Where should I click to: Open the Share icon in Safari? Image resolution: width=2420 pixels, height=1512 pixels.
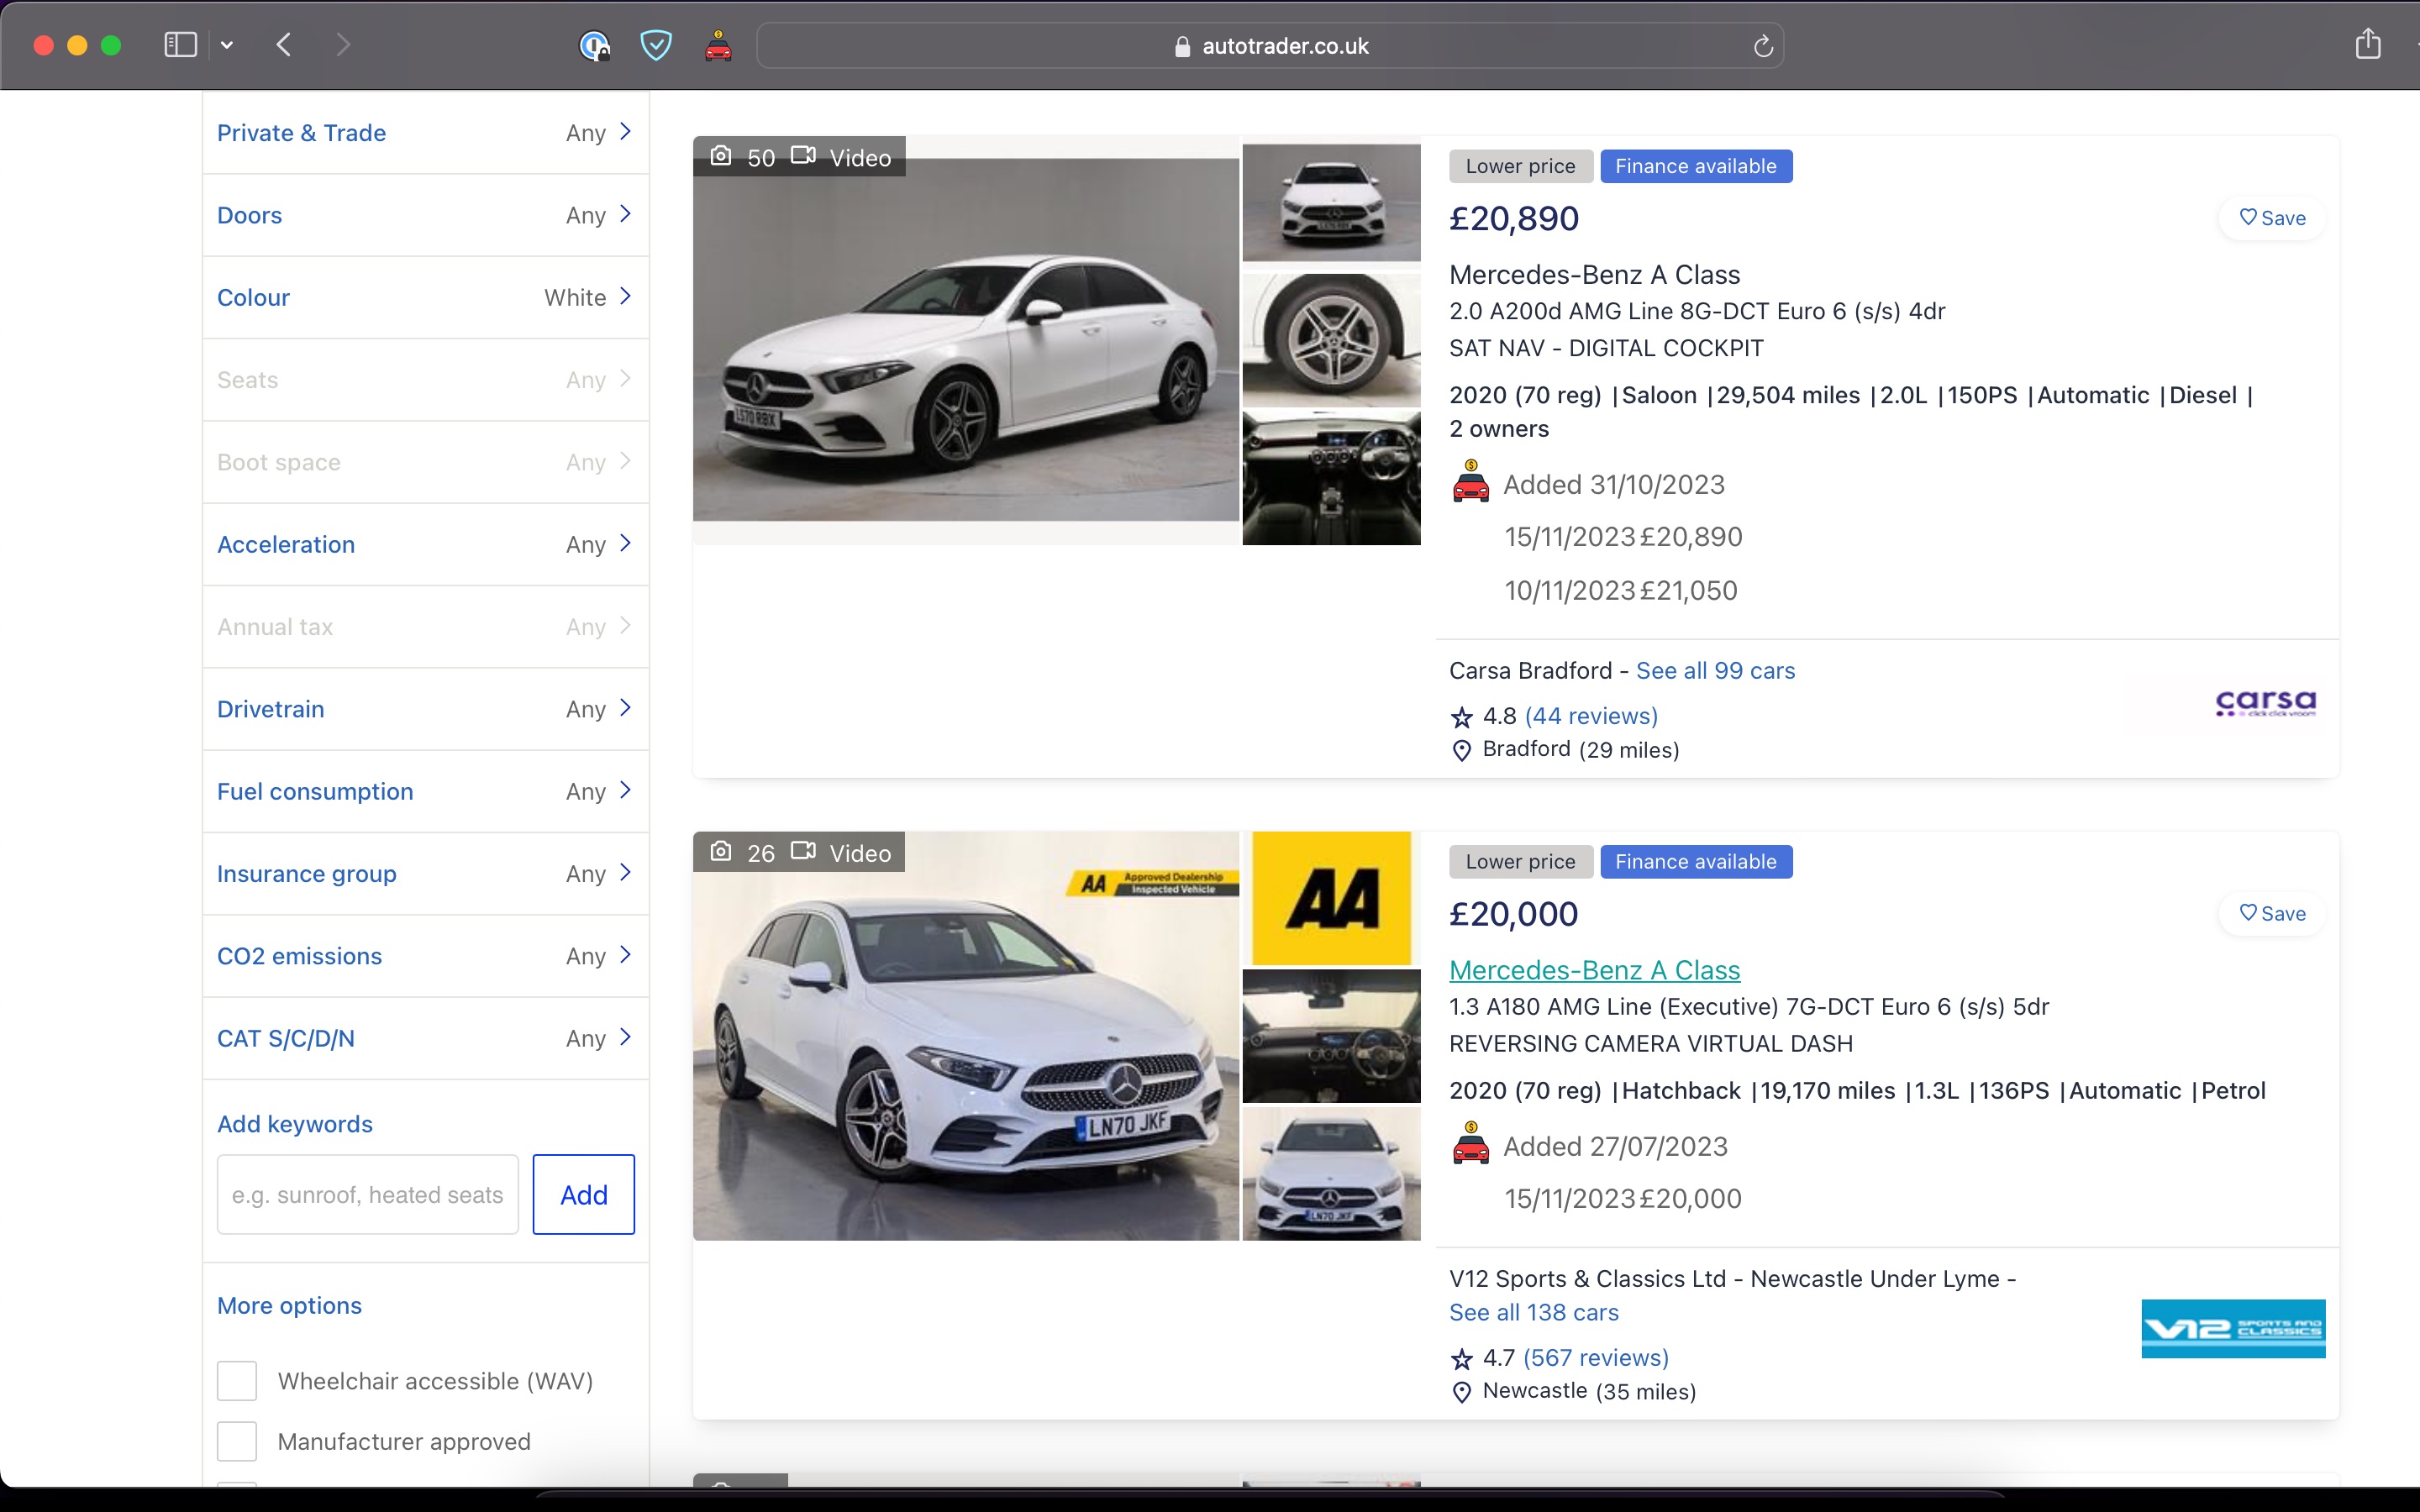(2368, 44)
